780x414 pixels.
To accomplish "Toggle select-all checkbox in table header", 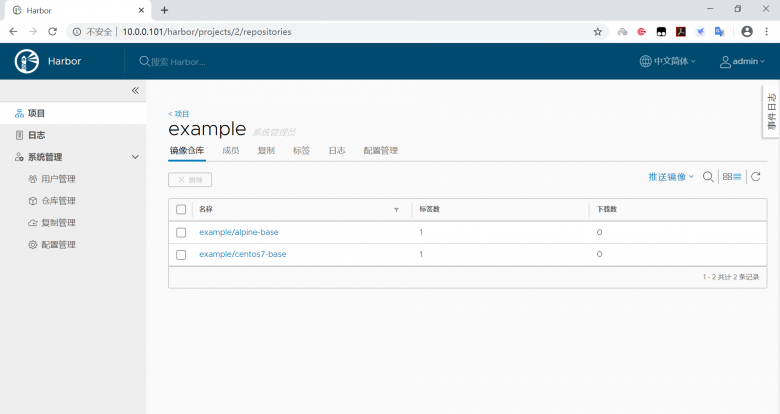I will point(181,209).
